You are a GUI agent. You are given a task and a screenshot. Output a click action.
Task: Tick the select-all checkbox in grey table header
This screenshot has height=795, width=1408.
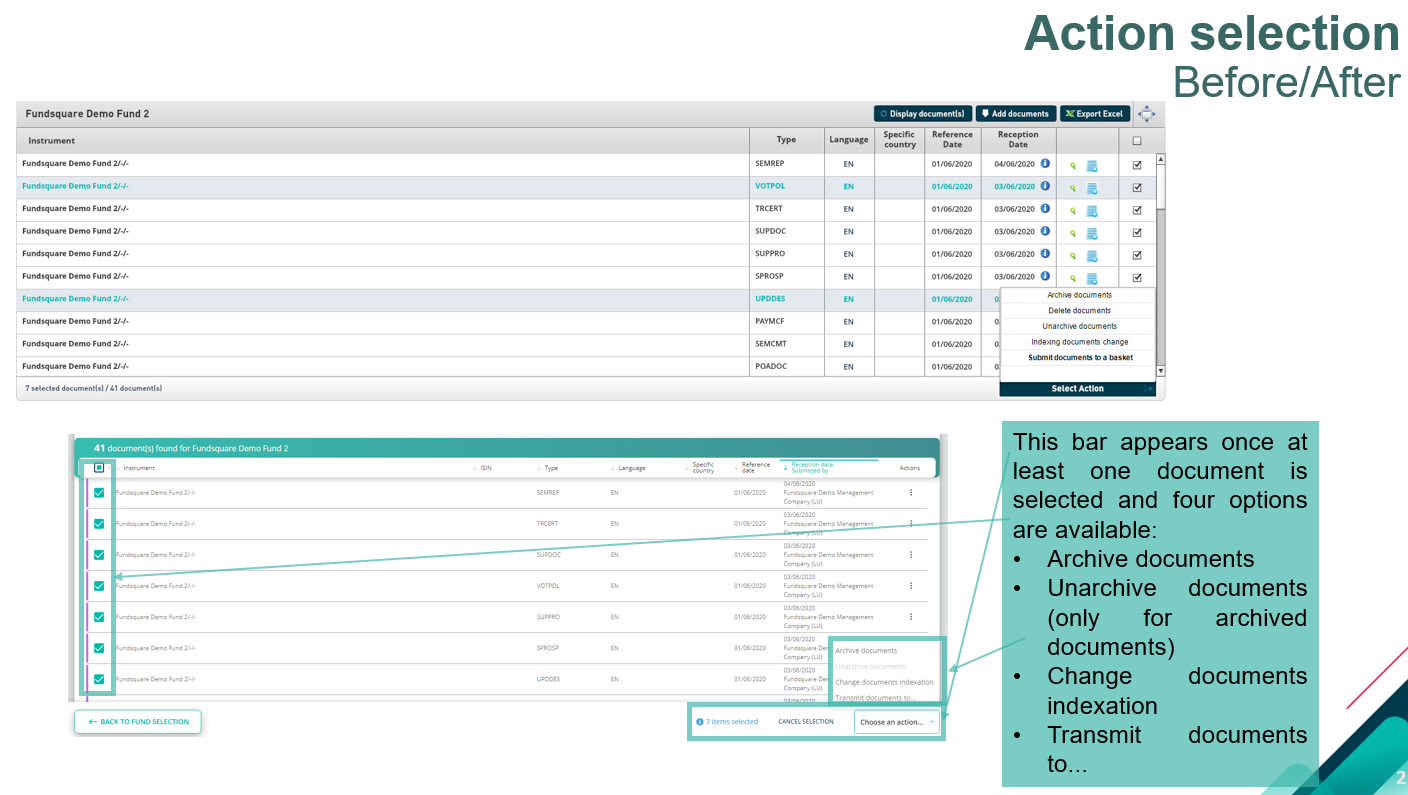1137,141
